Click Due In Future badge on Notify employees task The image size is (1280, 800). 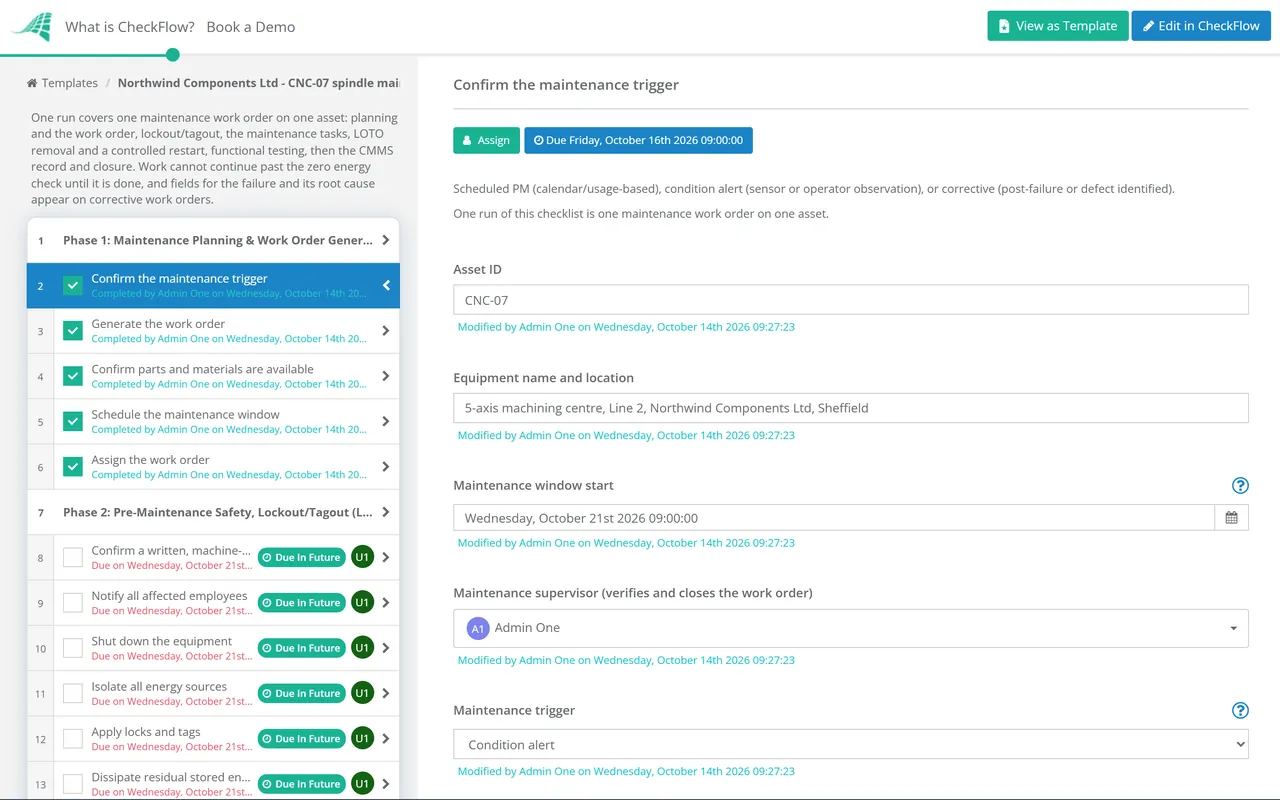(x=301, y=603)
